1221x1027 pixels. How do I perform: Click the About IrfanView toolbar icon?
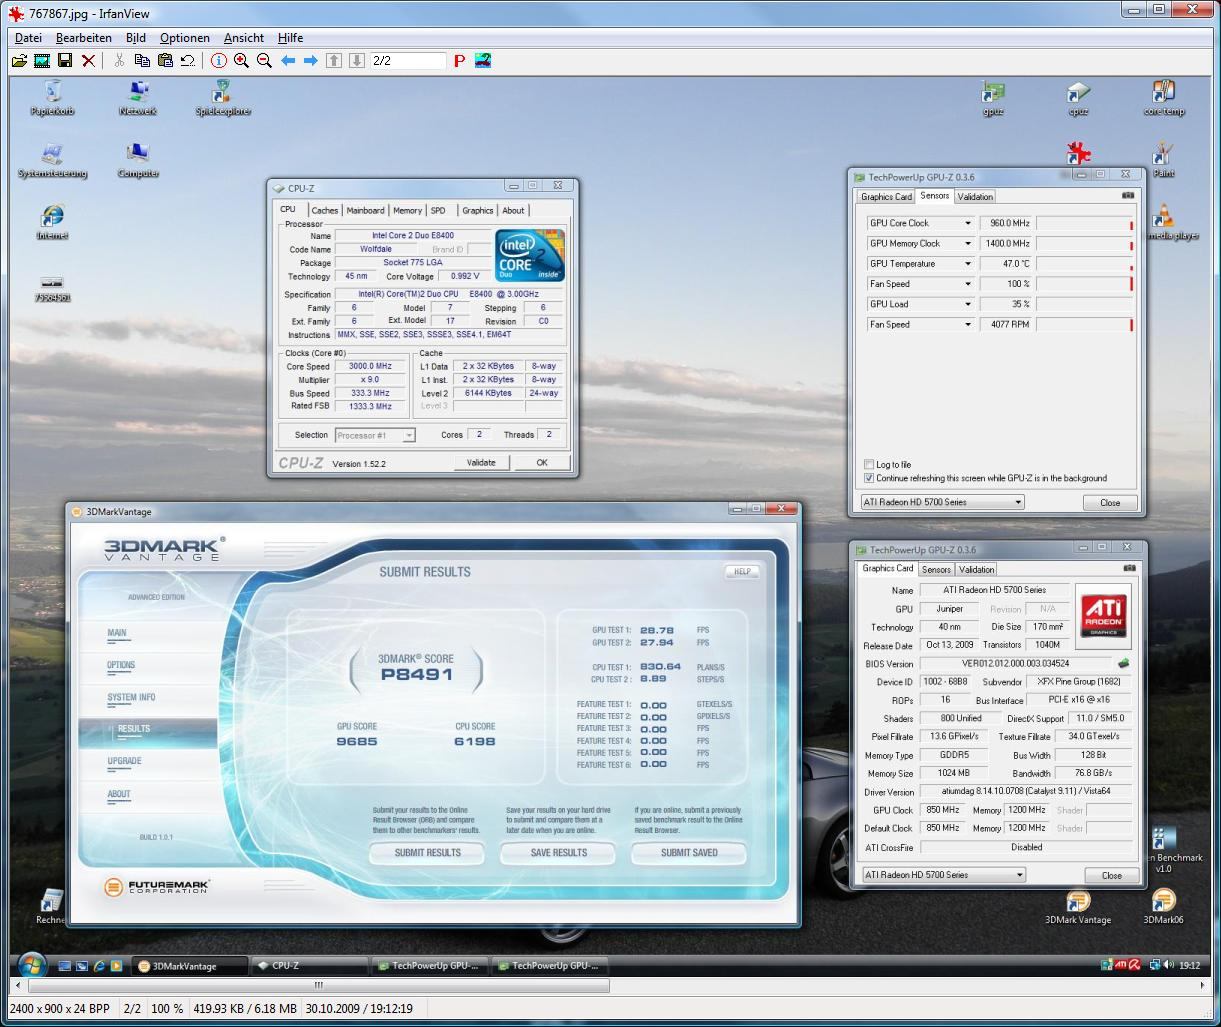pyautogui.click(x=483, y=61)
